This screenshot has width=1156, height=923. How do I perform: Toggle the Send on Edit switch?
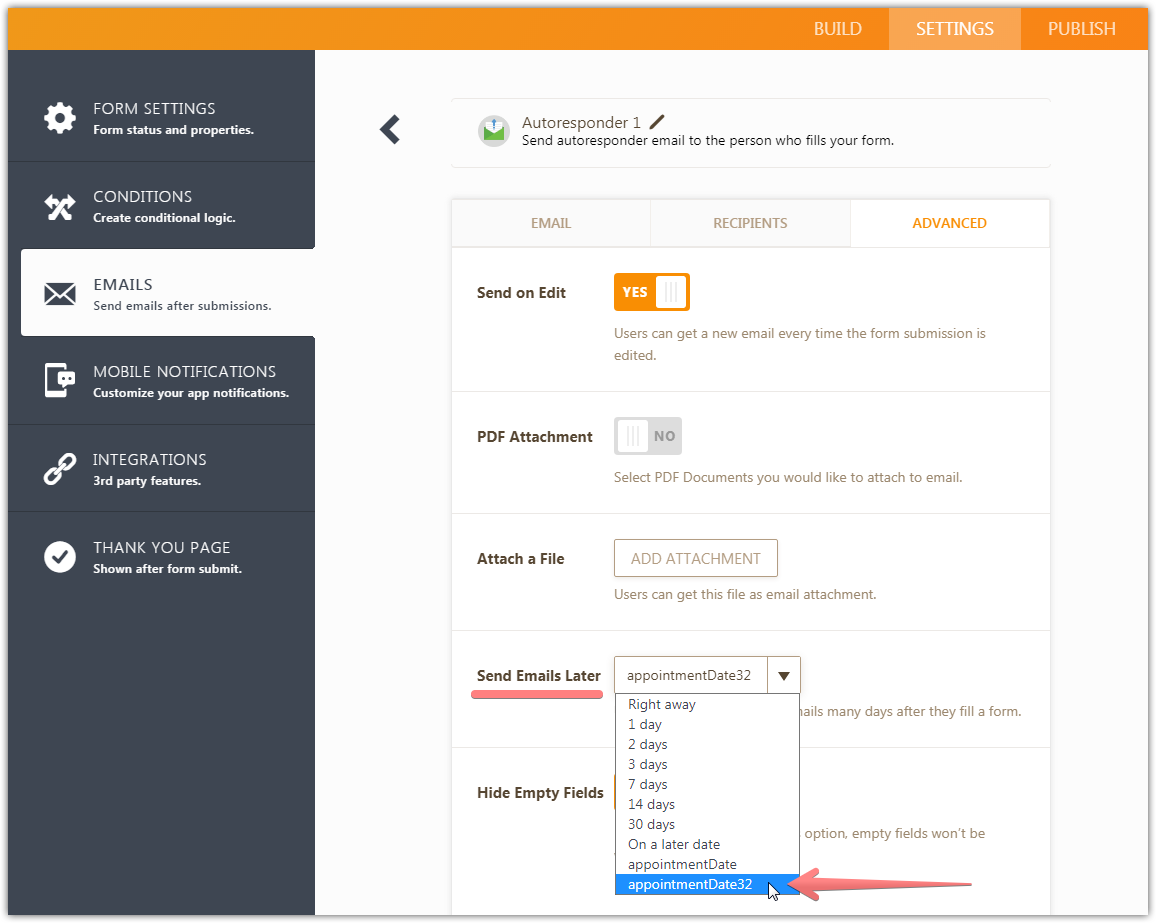pos(651,293)
